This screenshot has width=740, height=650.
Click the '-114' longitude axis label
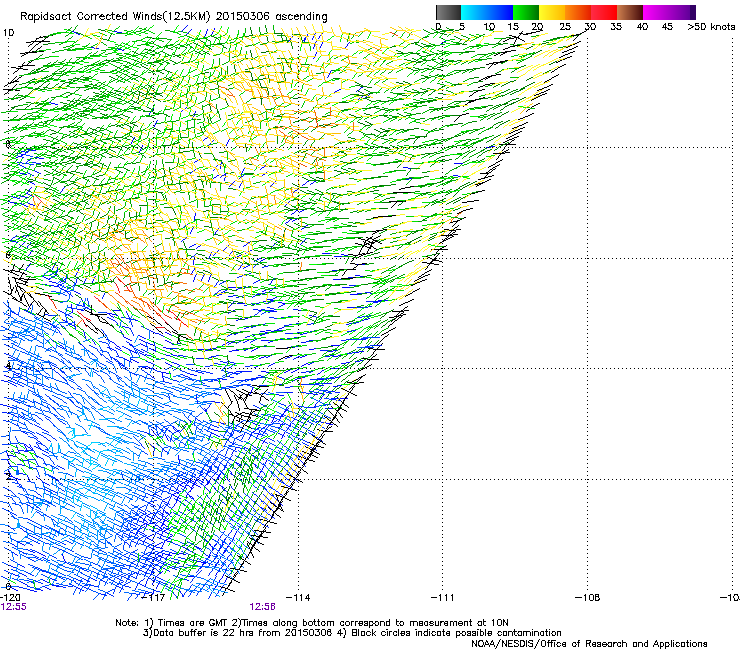click(298, 598)
